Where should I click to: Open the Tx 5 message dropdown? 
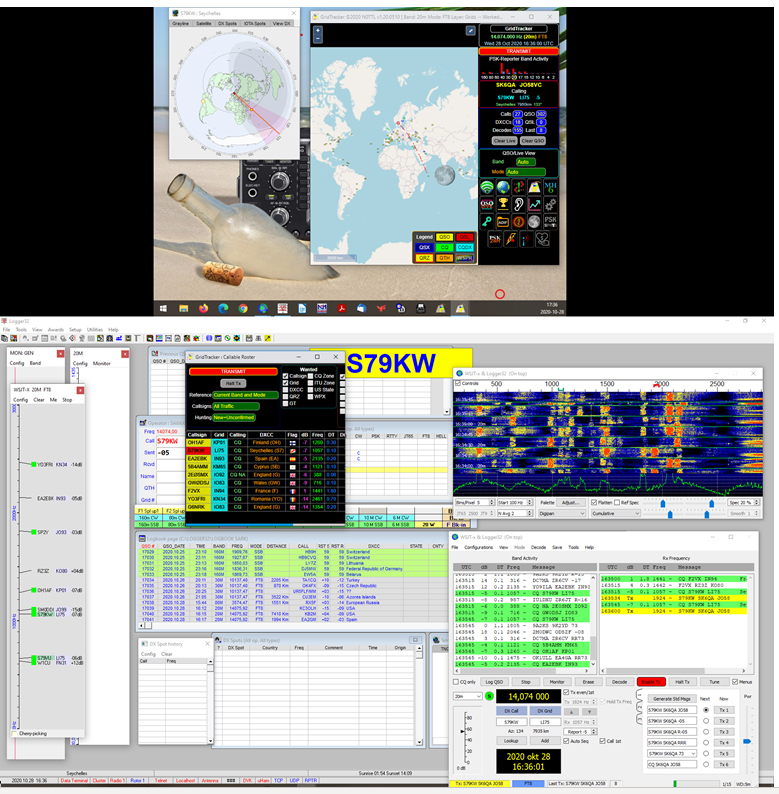pos(672,753)
